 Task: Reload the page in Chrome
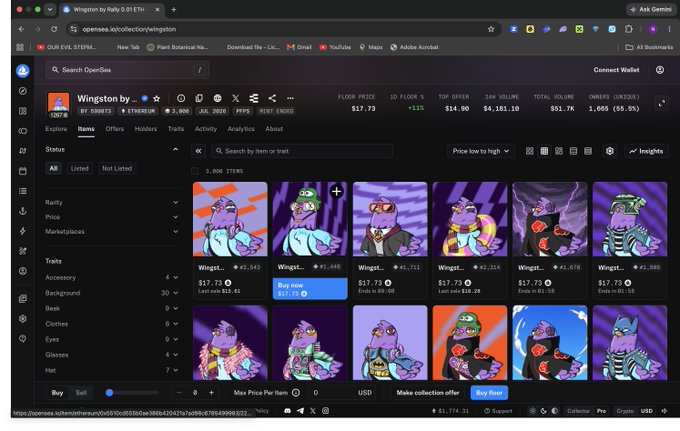click(x=54, y=29)
